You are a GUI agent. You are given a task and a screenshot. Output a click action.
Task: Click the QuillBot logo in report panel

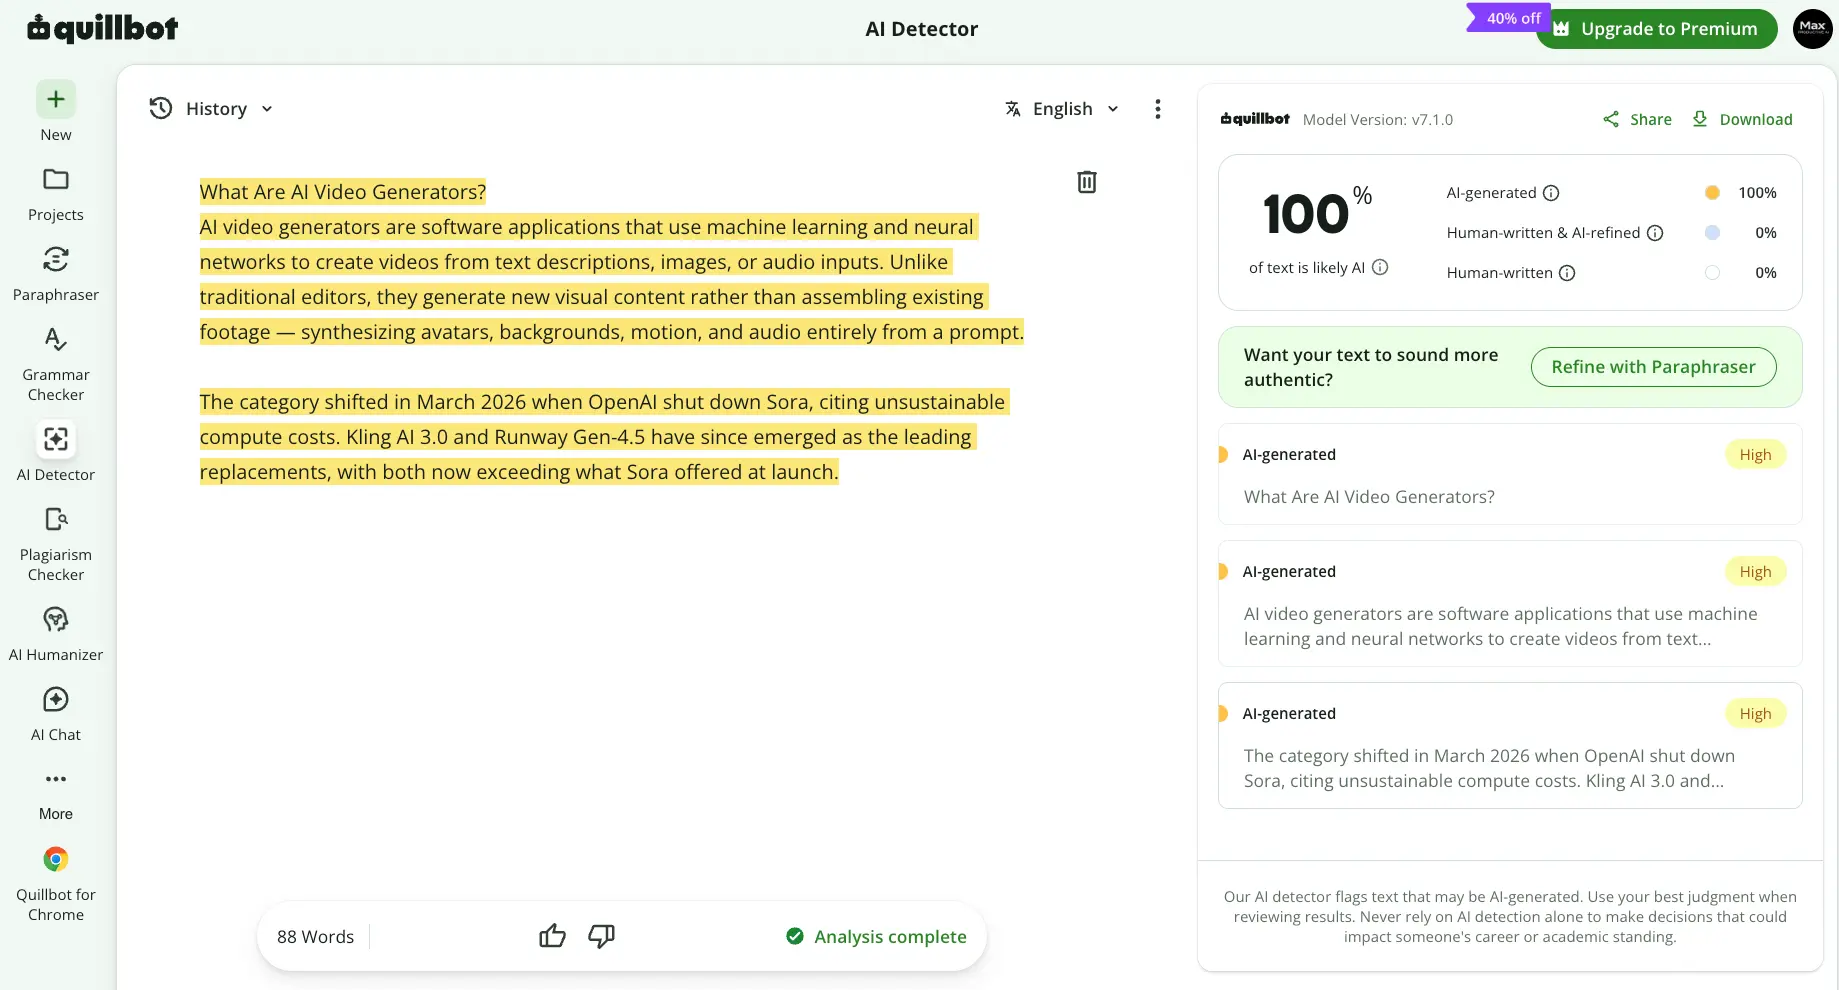tap(1255, 119)
